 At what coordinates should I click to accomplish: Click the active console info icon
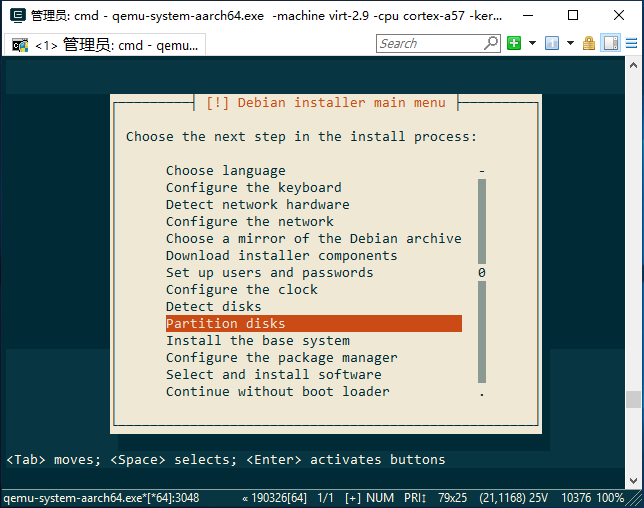coord(552,43)
